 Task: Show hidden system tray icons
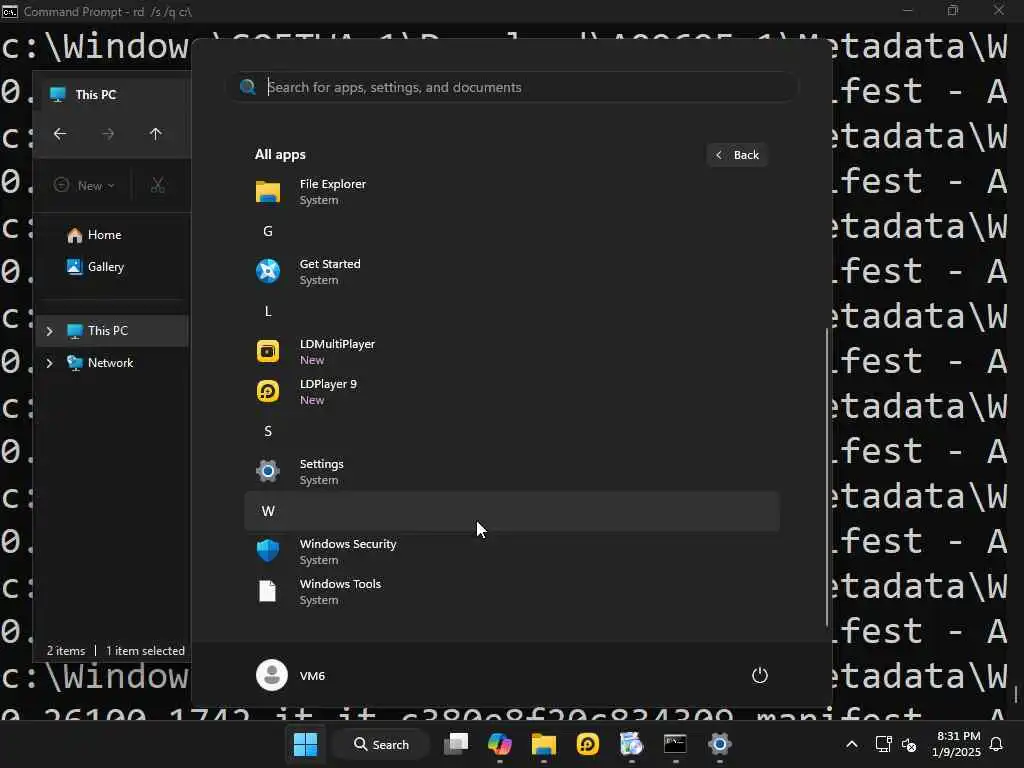(x=852, y=744)
